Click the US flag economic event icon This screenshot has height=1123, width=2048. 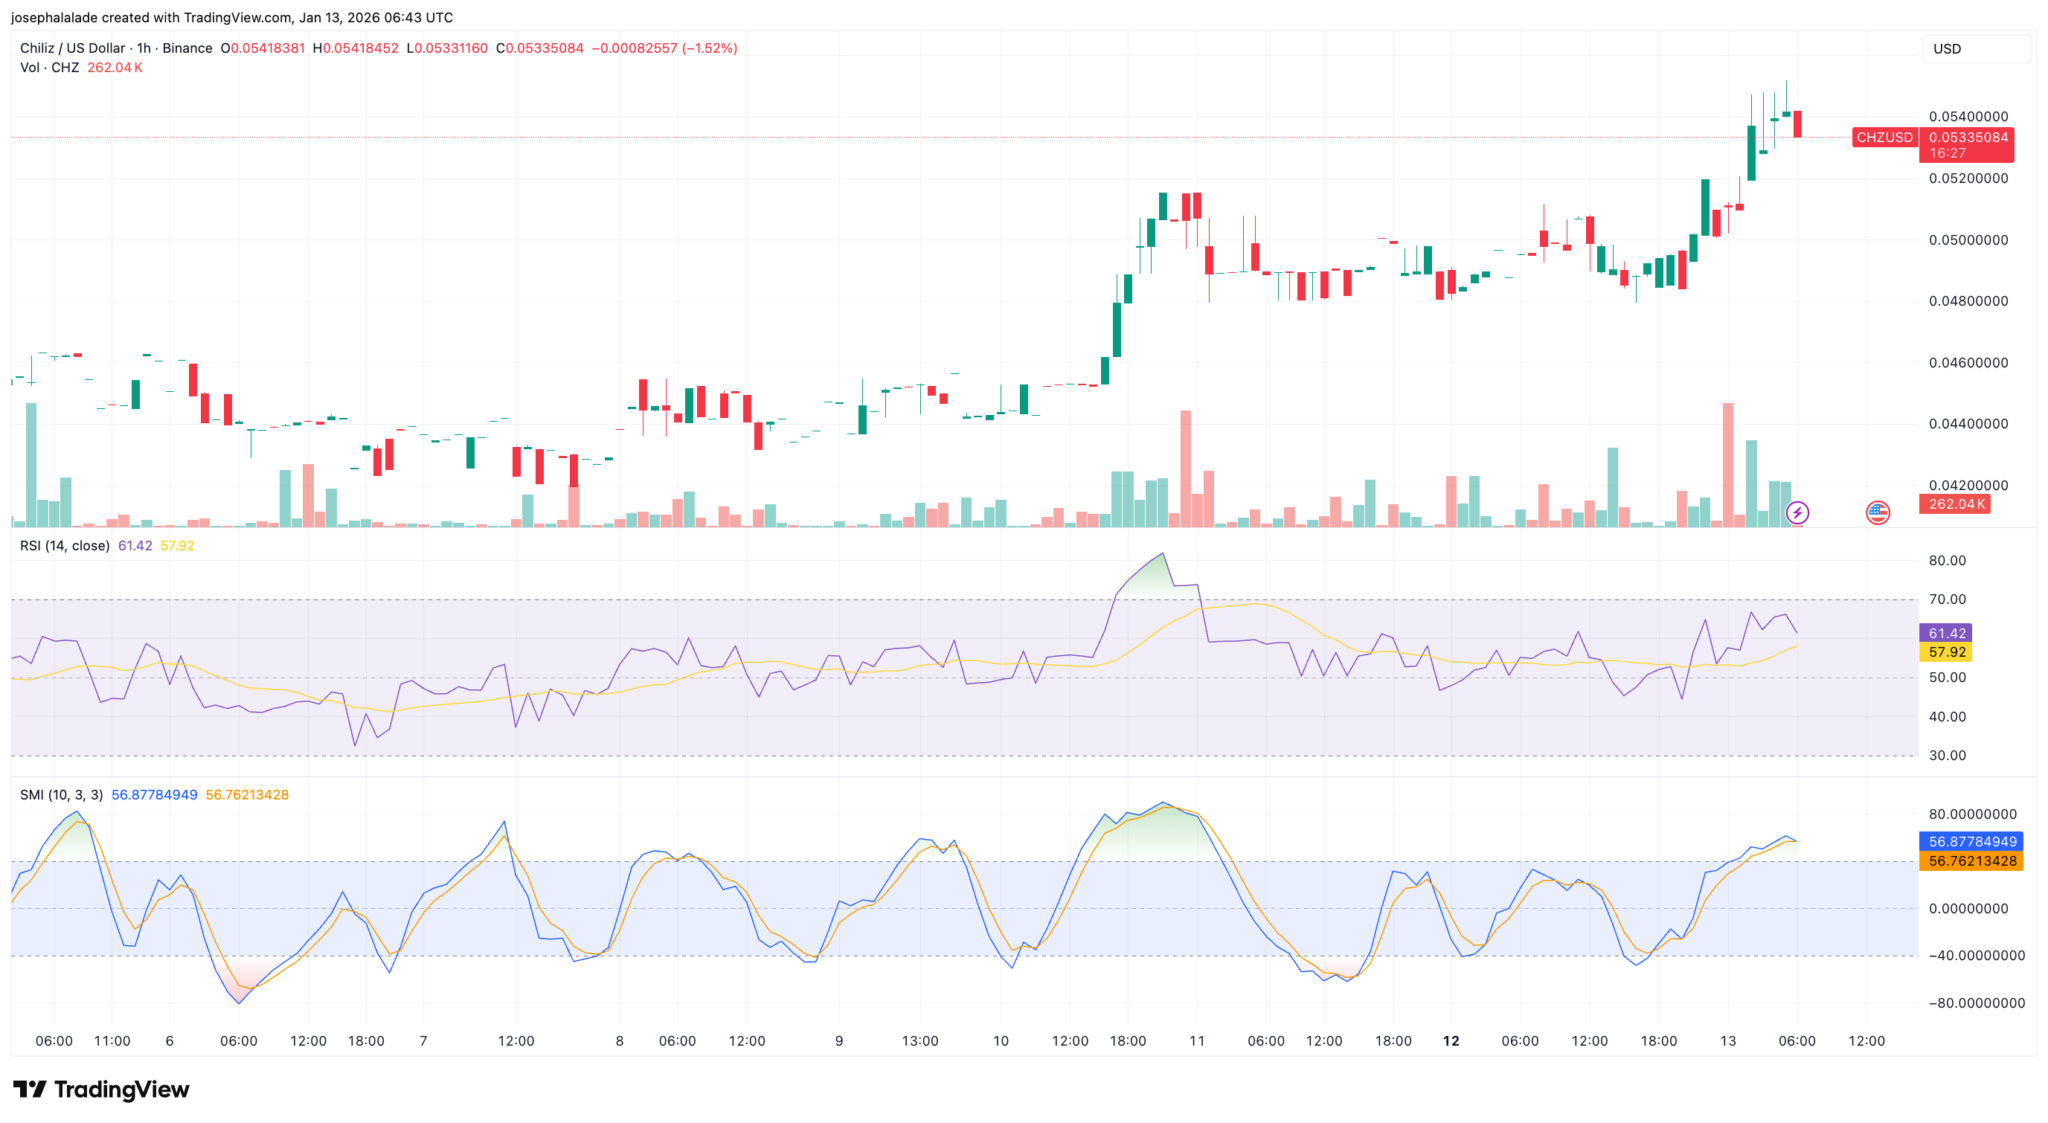pyautogui.click(x=1877, y=513)
